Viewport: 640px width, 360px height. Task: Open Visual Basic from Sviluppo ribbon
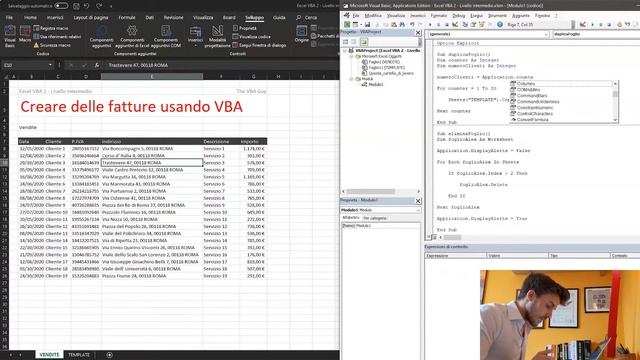(10, 36)
